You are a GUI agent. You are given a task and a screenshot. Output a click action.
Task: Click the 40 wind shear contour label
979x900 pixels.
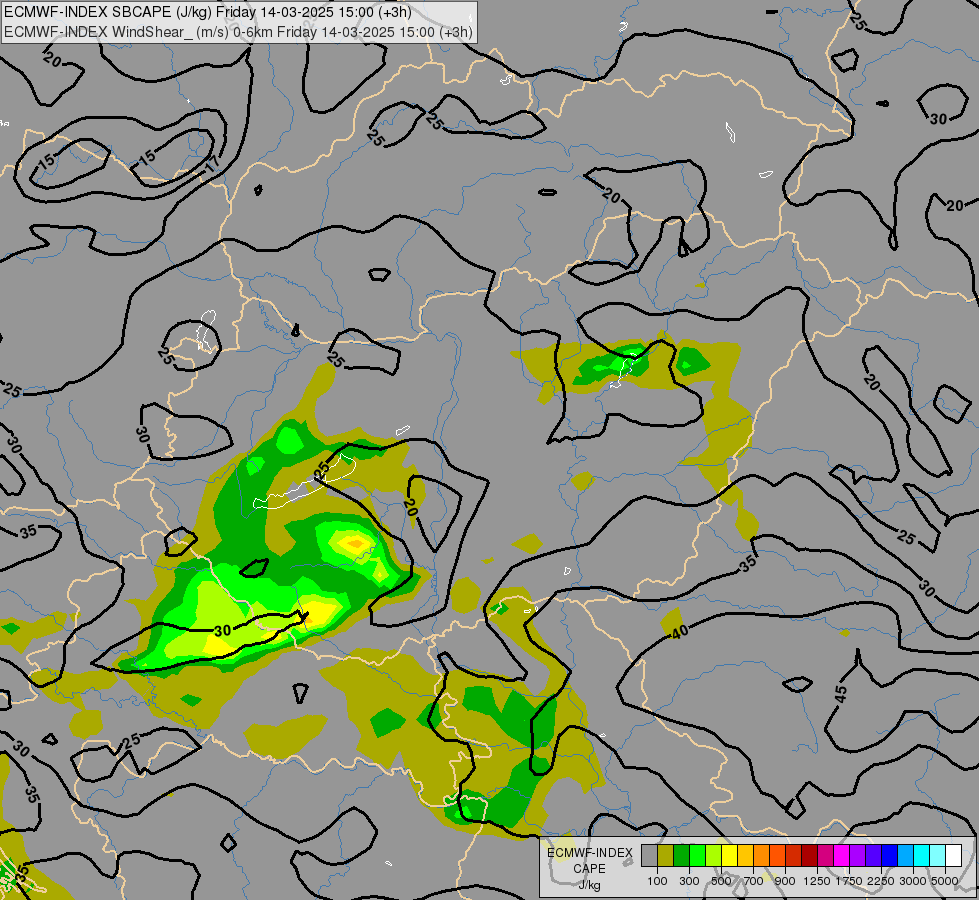tap(680, 632)
